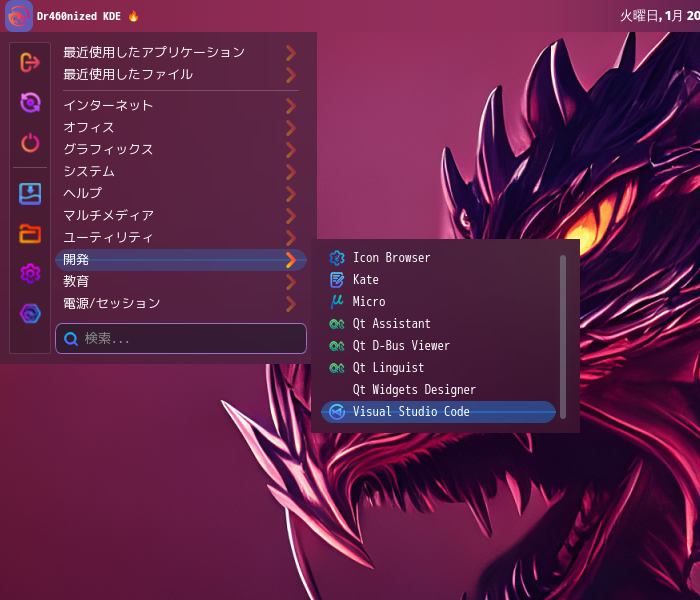
Task: Launch Qt D-Bus Viewer
Action: point(438,346)
